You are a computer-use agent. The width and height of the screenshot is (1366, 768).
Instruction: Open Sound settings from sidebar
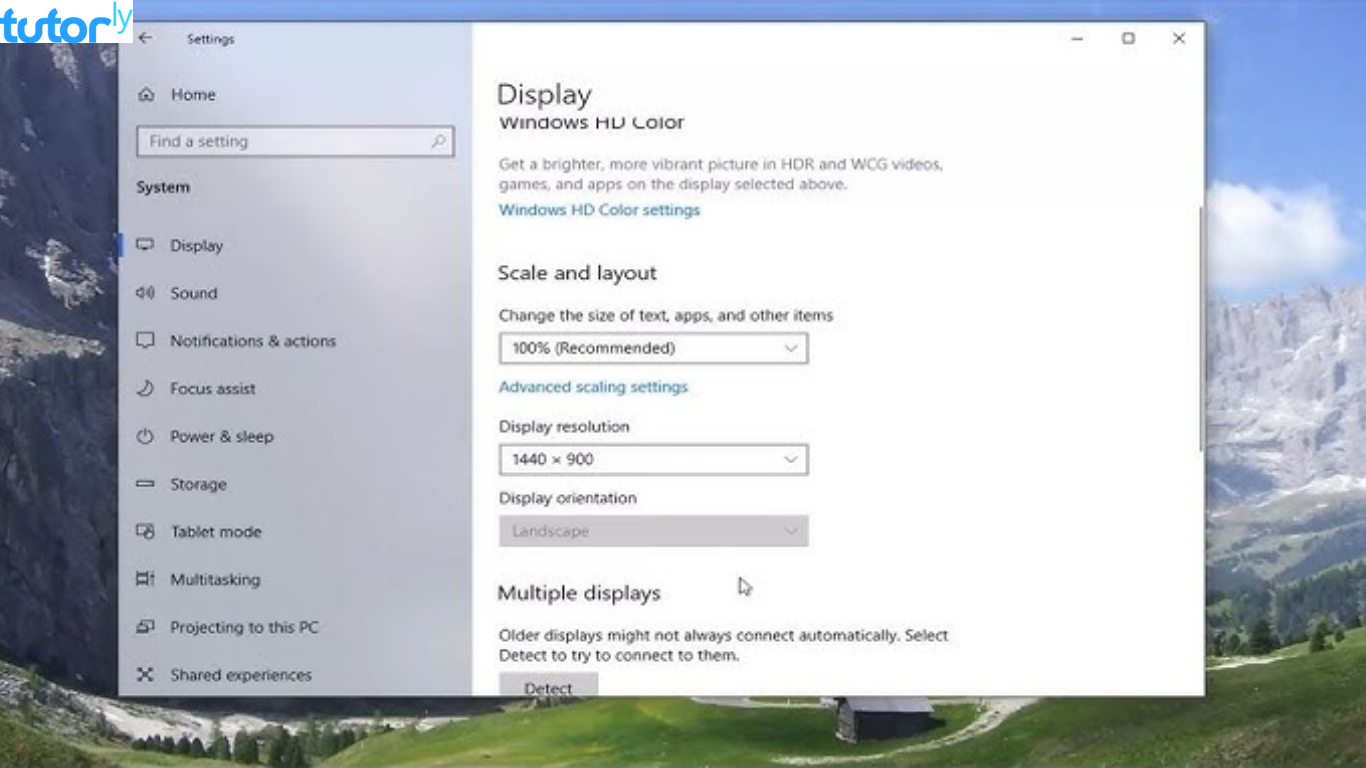[x=194, y=293]
